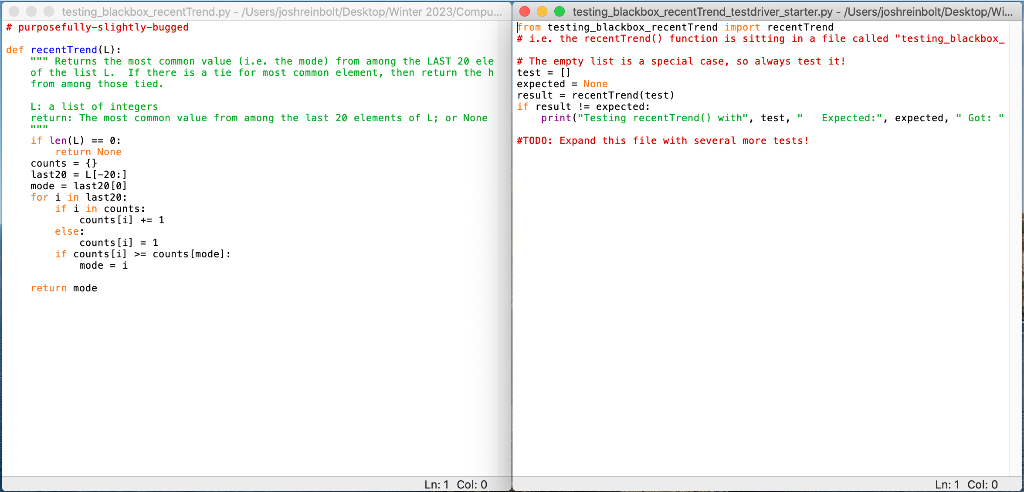1024x492 pixels.
Task: Click the '#TODO: Expand this file' comment
Action: coord(663,140)
